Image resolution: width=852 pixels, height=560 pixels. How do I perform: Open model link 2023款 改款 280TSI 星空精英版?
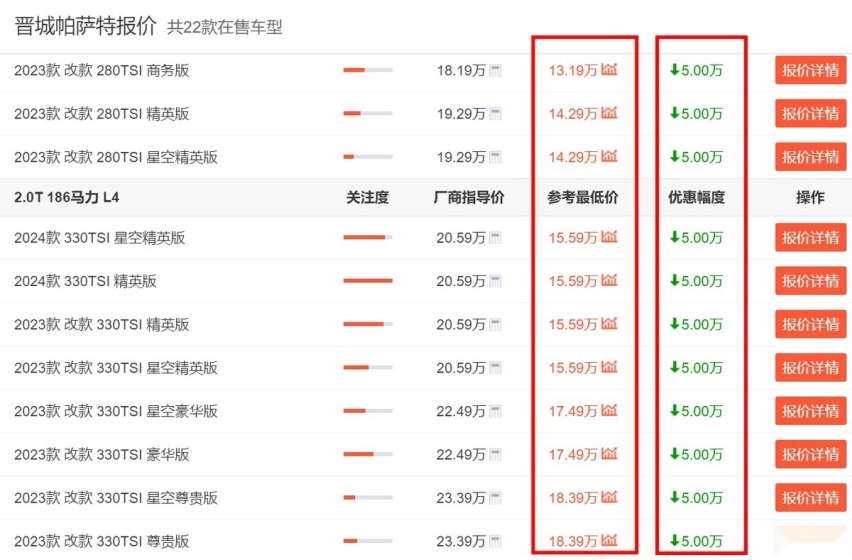click(116, 158)
